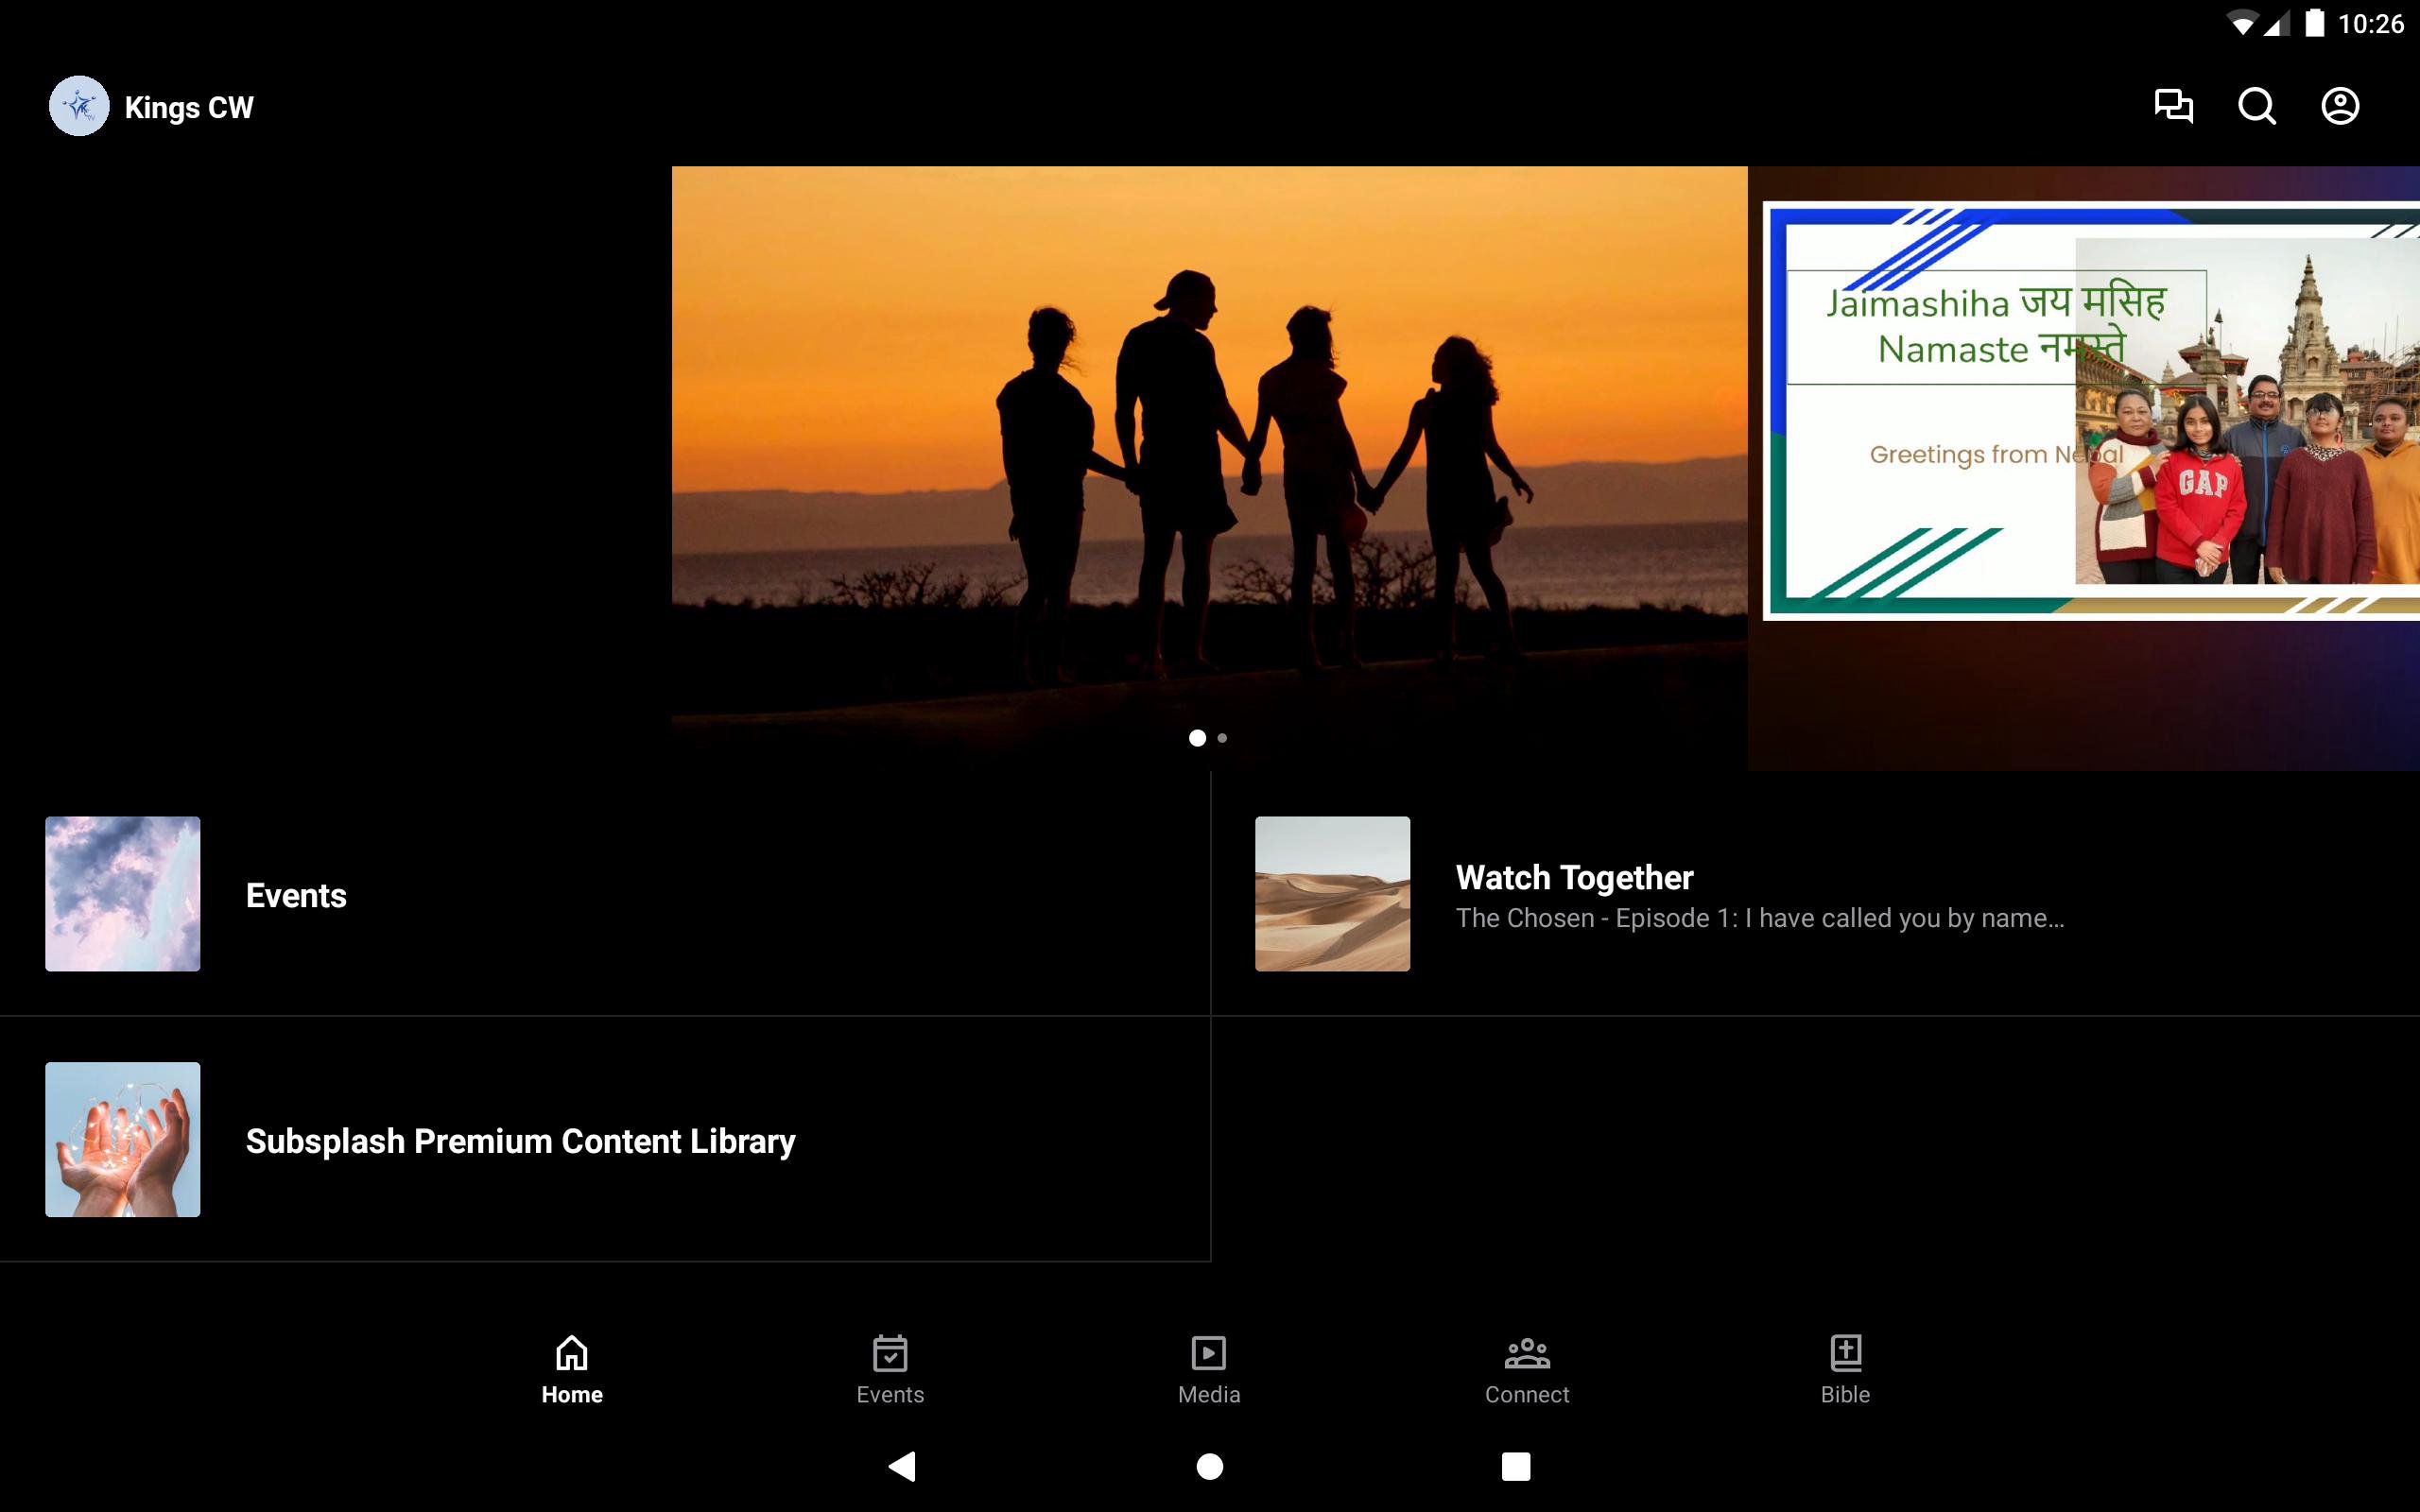Viewport: 2420px width, 1512px height.
Task: Open the user profile icon
Action: 2339,106
